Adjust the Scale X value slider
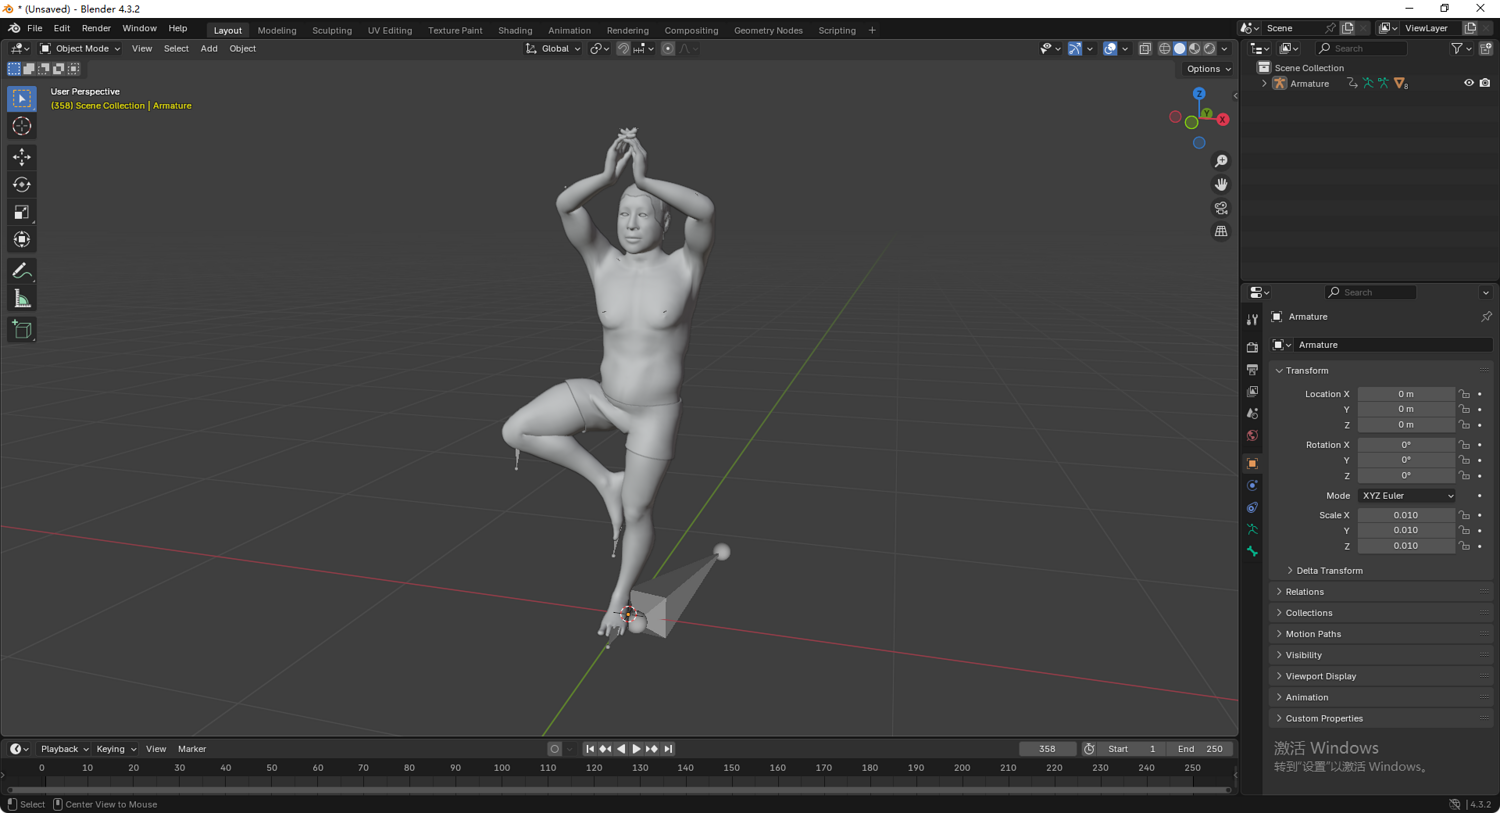Viewport: 1500px width, 813px height. click(x=1406, y=516)
